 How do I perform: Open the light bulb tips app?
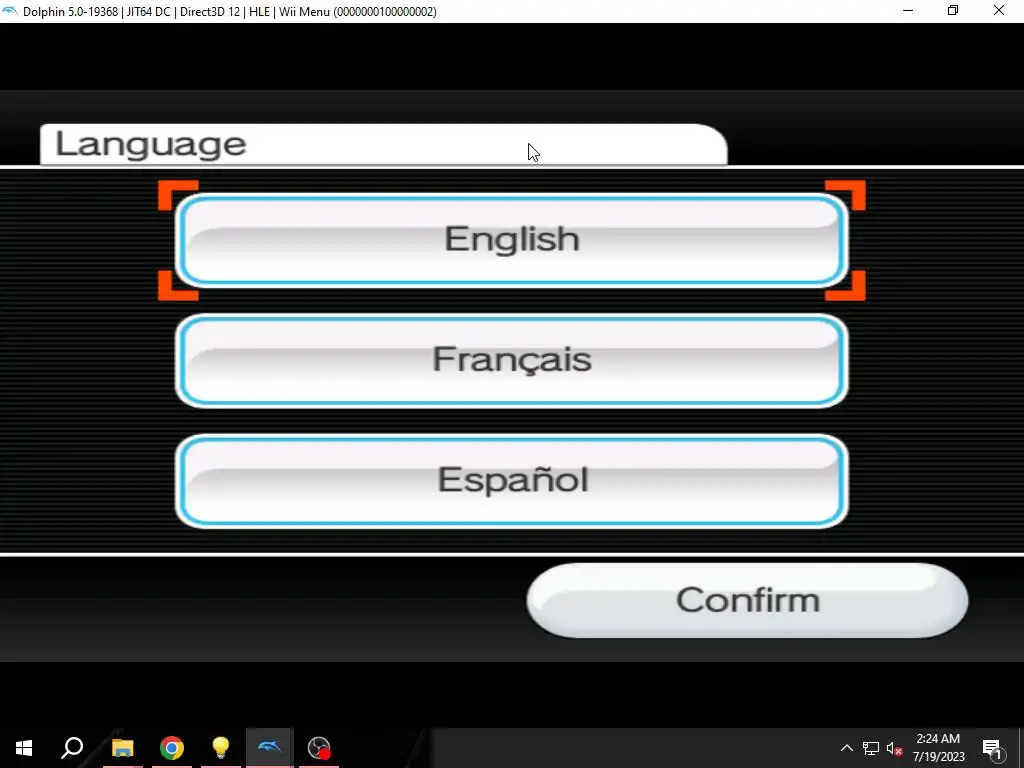pyautogui.click(x=221, y=748)
